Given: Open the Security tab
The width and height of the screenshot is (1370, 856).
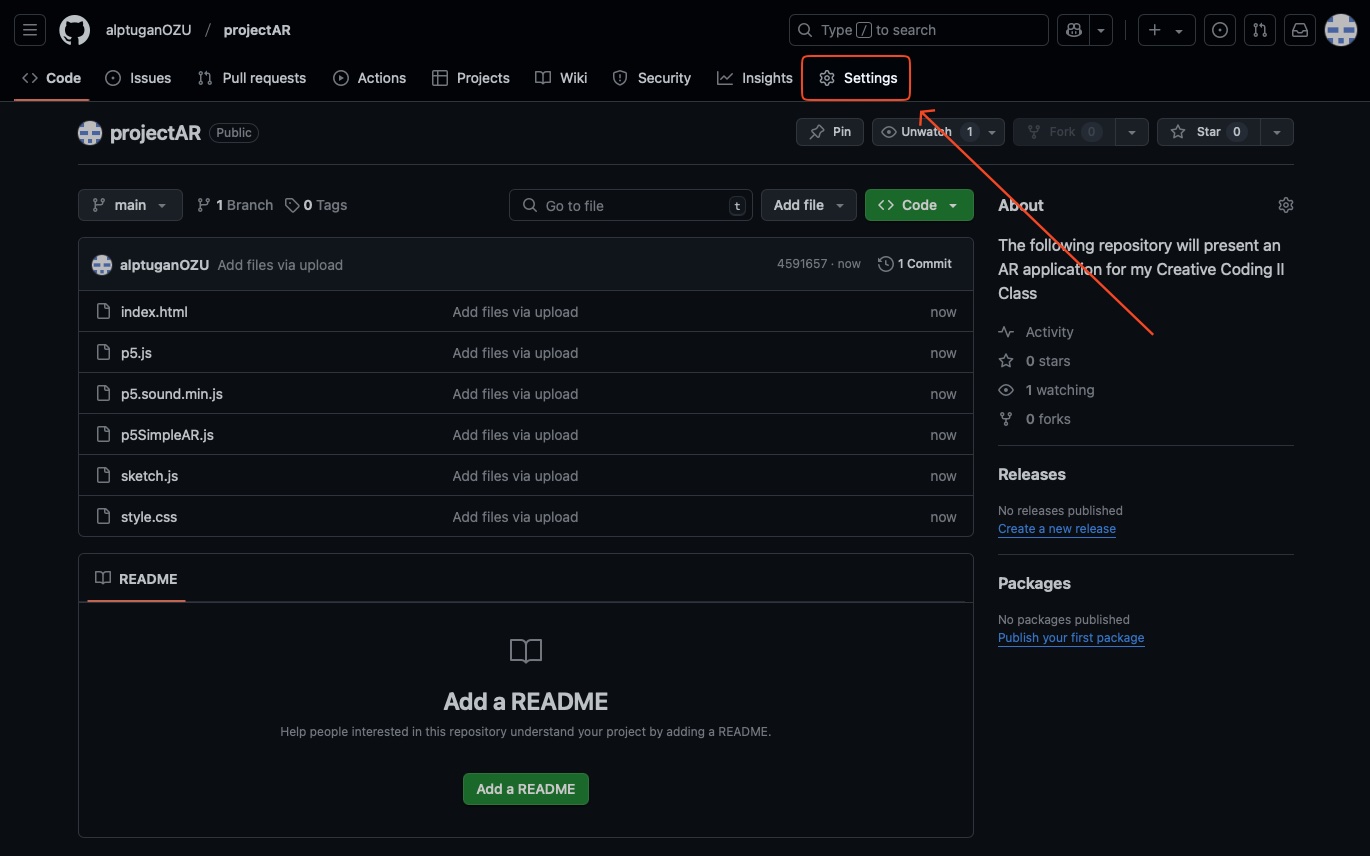Looking at the screenshot, I should pos(652,78).
